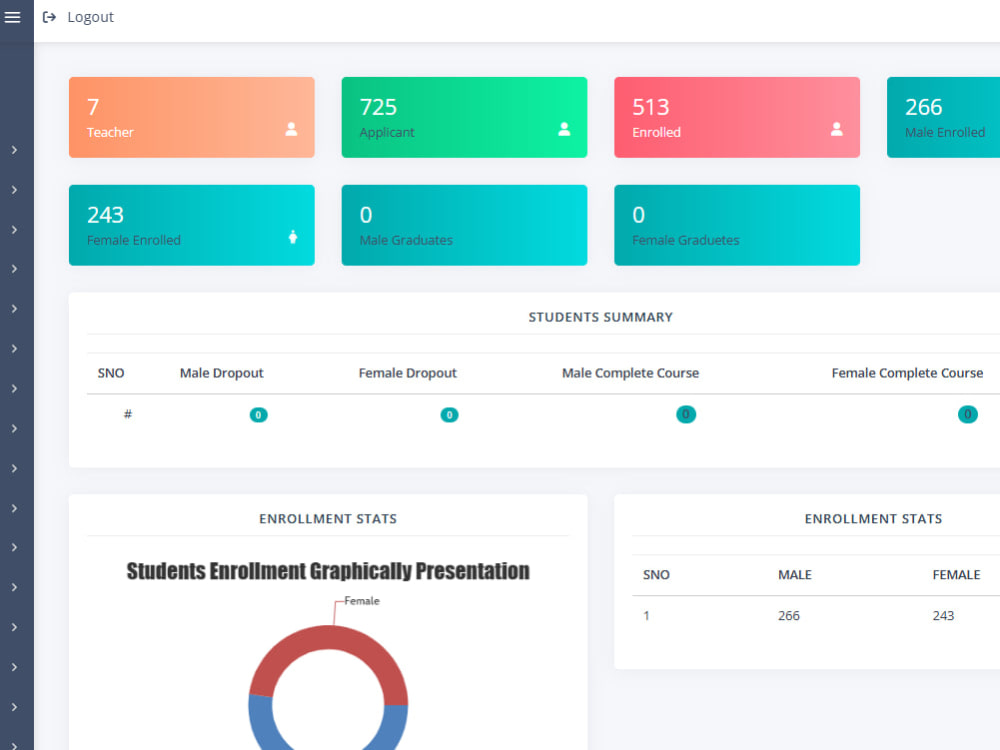This screenshot has height=750, width=1000.
Task: Open the Male Enrolled card showing 266
Action: (x=943, y=117)
